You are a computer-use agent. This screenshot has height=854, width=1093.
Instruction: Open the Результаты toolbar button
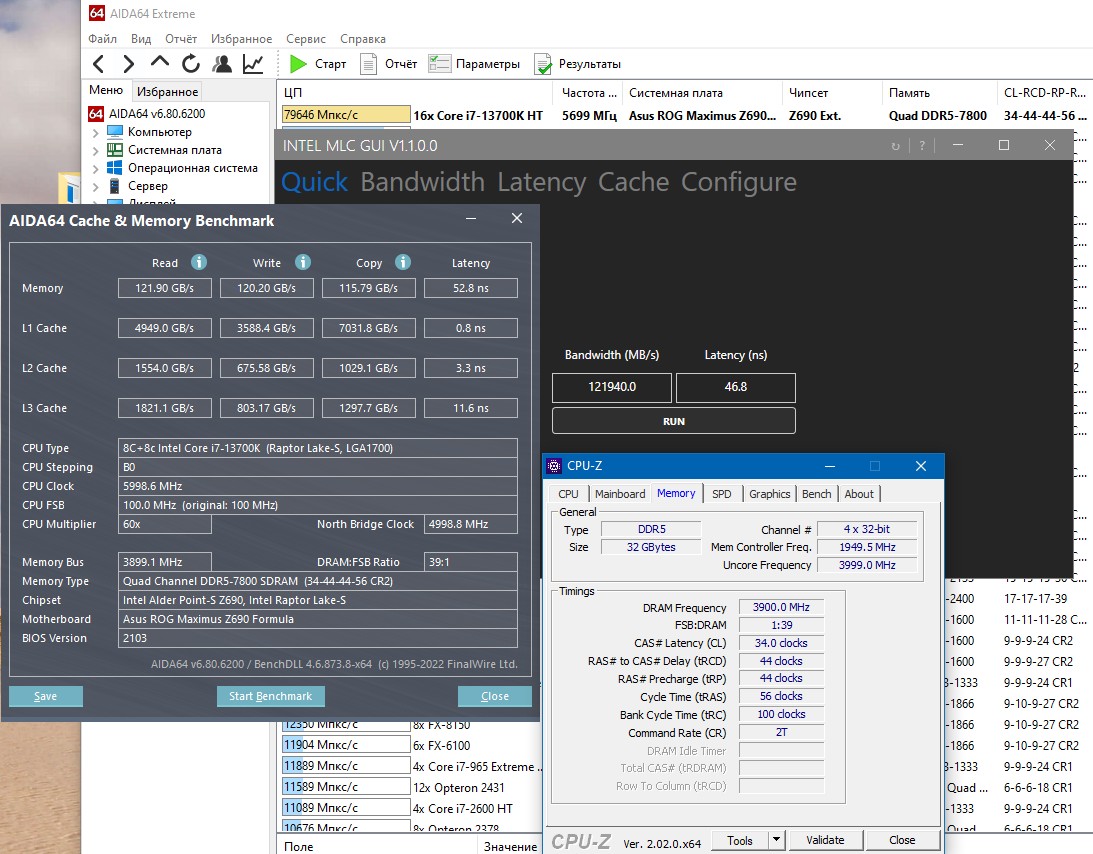(577, 64)
